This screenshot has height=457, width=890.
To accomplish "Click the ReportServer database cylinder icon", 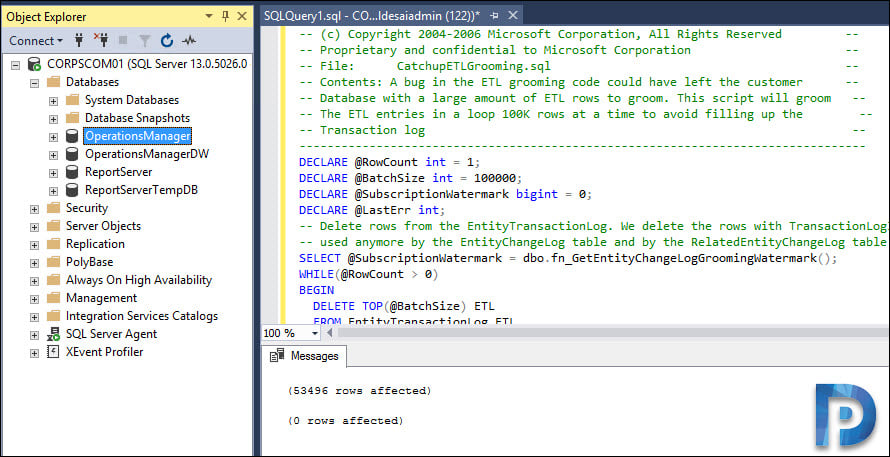I will click(72, 172).
